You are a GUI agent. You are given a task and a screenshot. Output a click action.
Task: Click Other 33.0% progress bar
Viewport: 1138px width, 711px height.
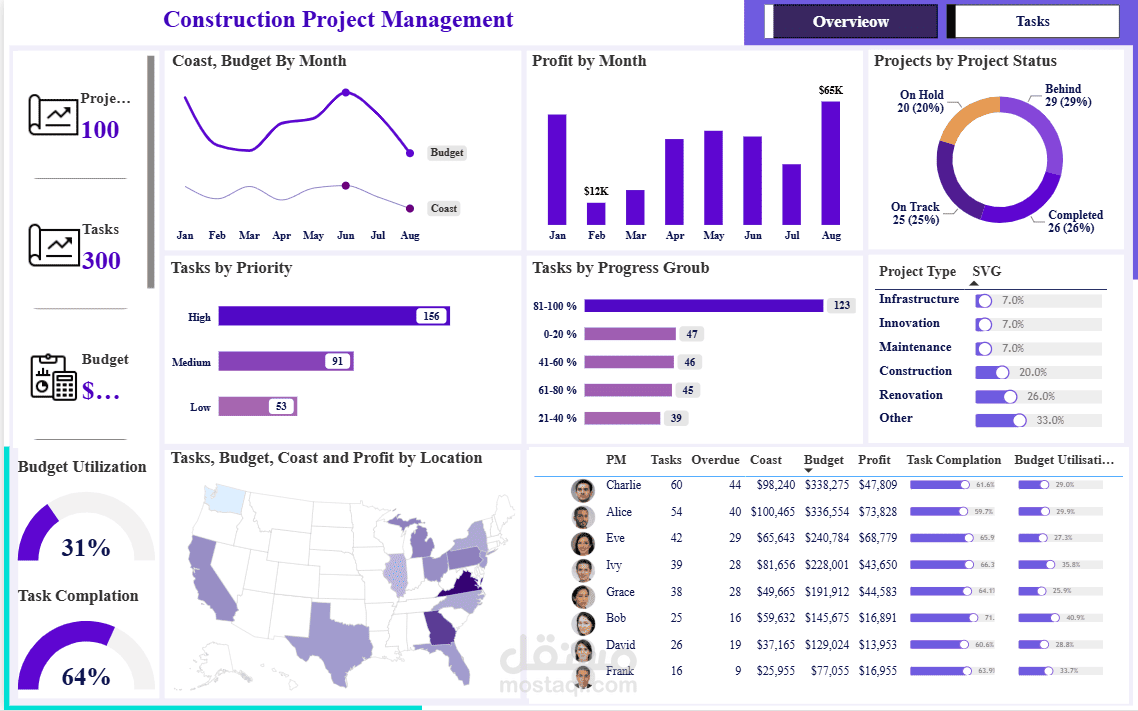click(x=1039, y=420)
